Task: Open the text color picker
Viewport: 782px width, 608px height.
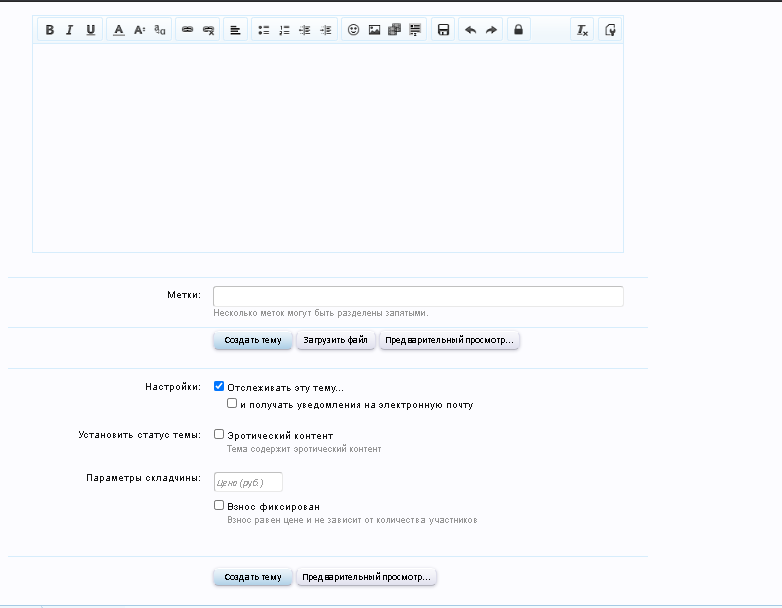Action: 118,30
